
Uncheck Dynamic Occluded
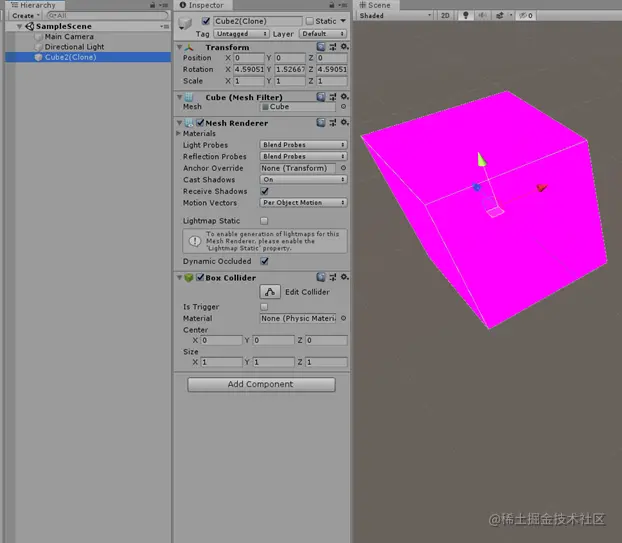tap(265, 261)
